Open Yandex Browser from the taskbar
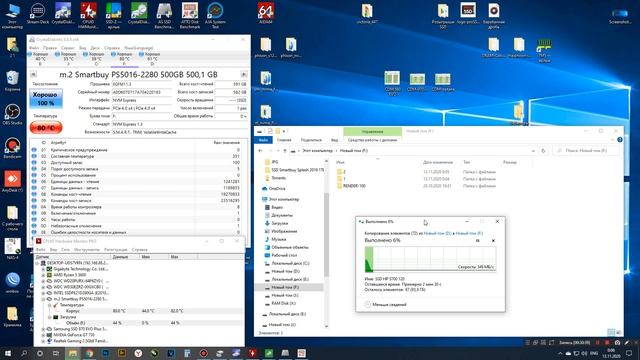The width and height of the screenshot is (640, 360). tap(138, 353)
